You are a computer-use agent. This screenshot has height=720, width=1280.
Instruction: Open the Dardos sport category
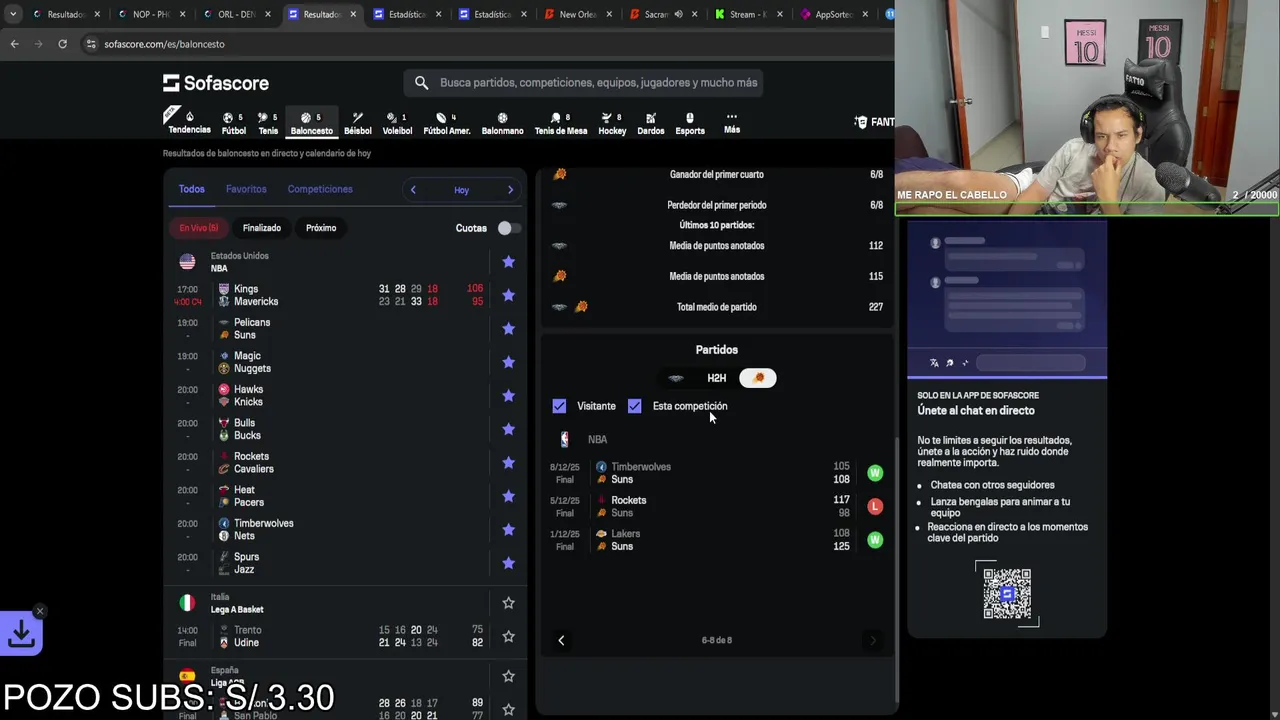tap(651, 123)
